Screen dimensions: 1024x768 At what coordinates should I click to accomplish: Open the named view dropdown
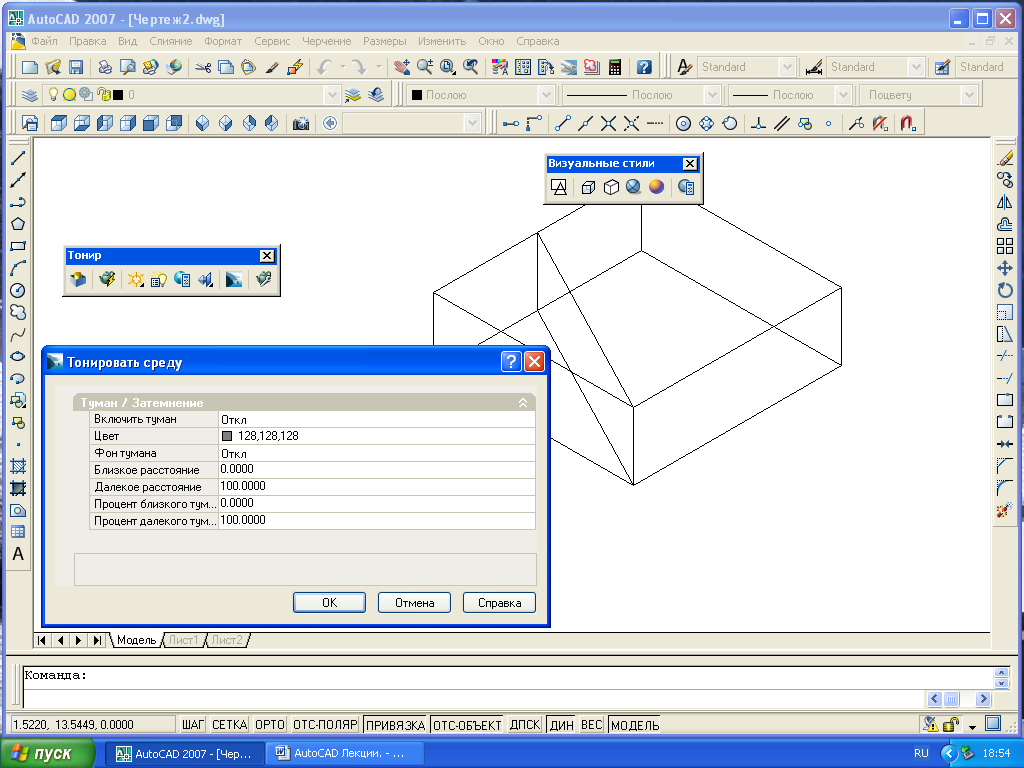tap(472, 123)
